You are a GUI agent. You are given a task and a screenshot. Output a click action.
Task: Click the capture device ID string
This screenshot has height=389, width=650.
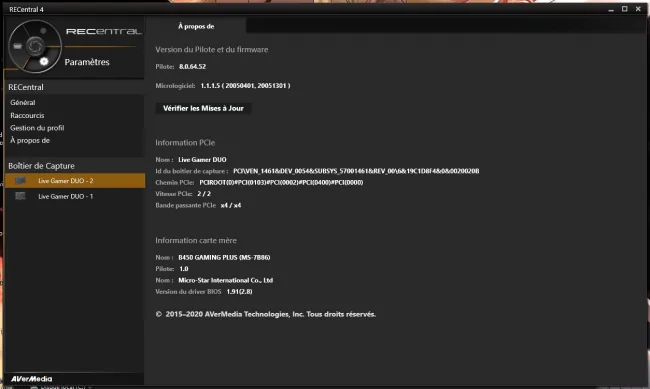pos(356,171)
